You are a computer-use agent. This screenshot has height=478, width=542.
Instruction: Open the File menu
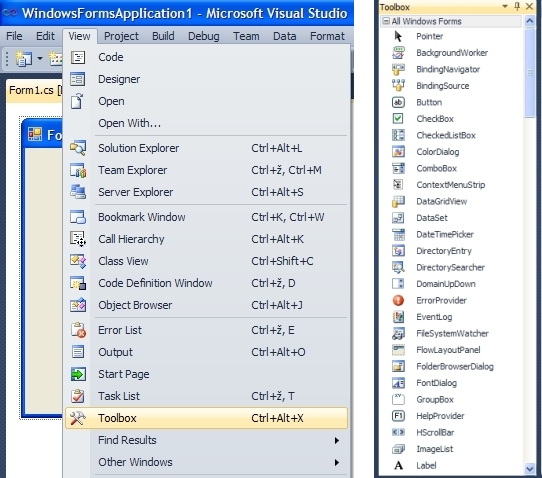click(x=14, y=36)
